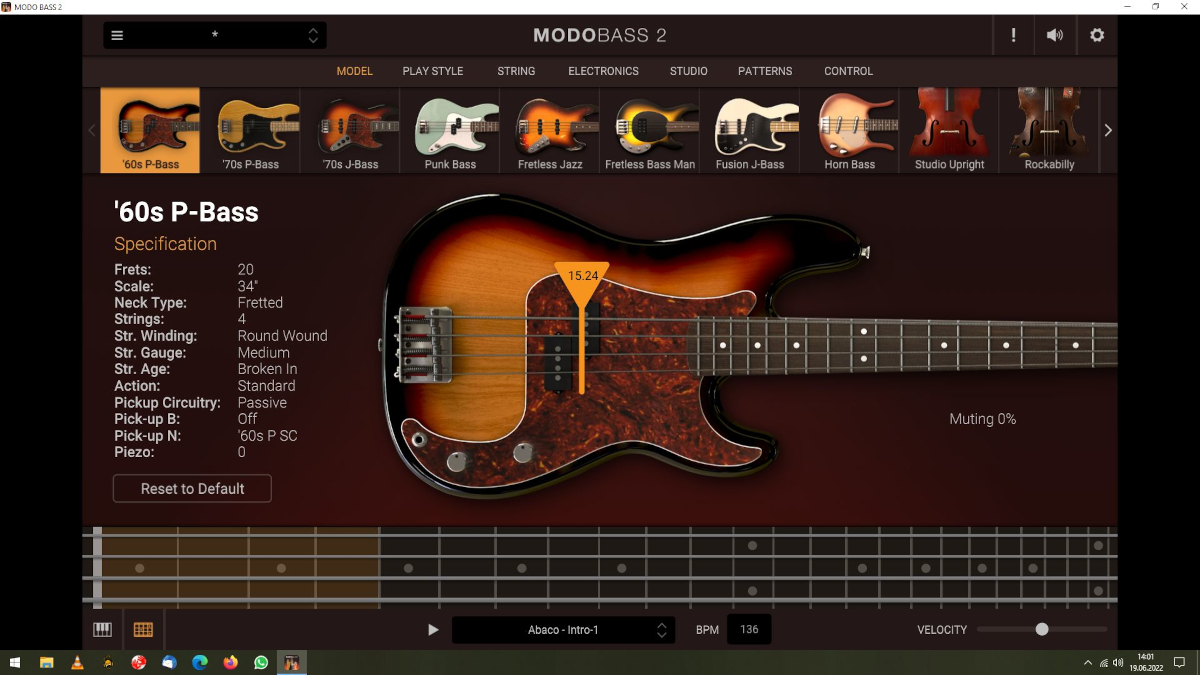Image resolution: width=1200 pixels, height=675 pixels.
Task: Open the CONTROL tab
Action: point(849,71)
